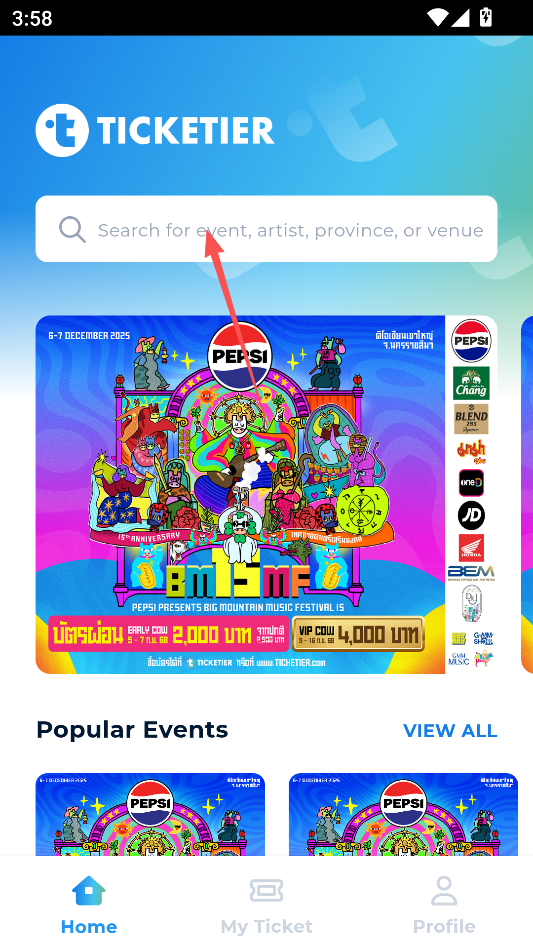The image size is (533, 948).
Task: Tap the Ticketier round logo icon
Action: click(x=62, y=131)
